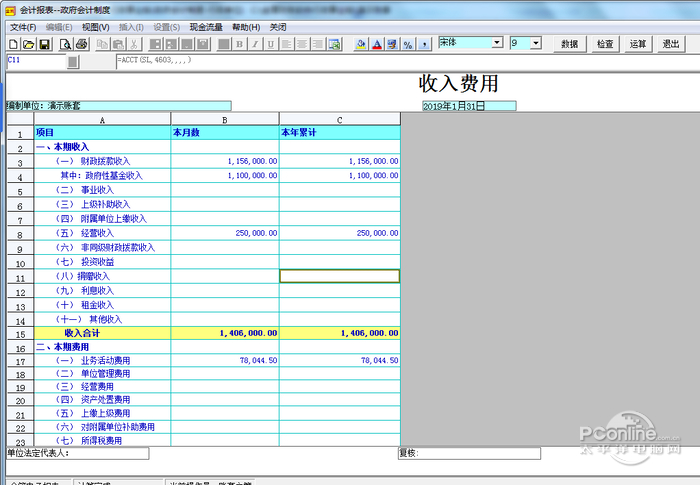Click the Cut scissors icon
Screen dimensions: 700x485
[134, 44]
